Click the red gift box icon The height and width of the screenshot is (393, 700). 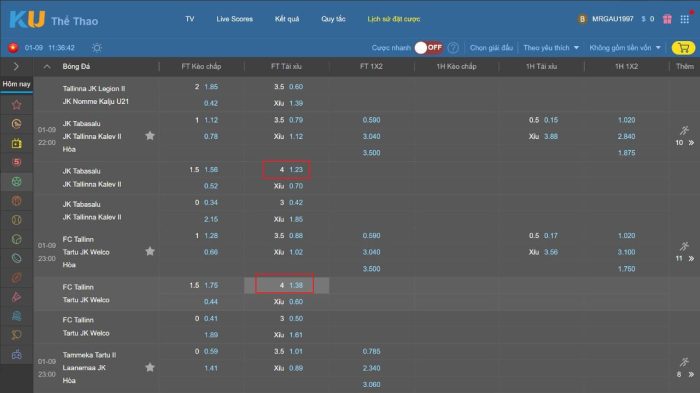[x=667, y=19]
